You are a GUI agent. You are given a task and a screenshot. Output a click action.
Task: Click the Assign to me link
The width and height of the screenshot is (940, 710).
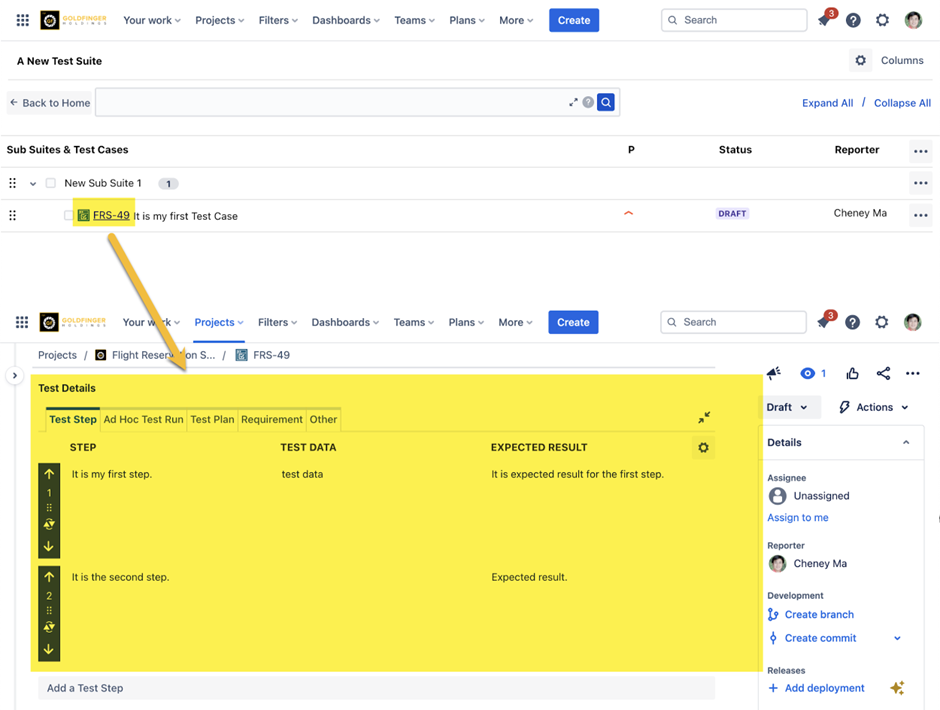click(x=797, y=518)
